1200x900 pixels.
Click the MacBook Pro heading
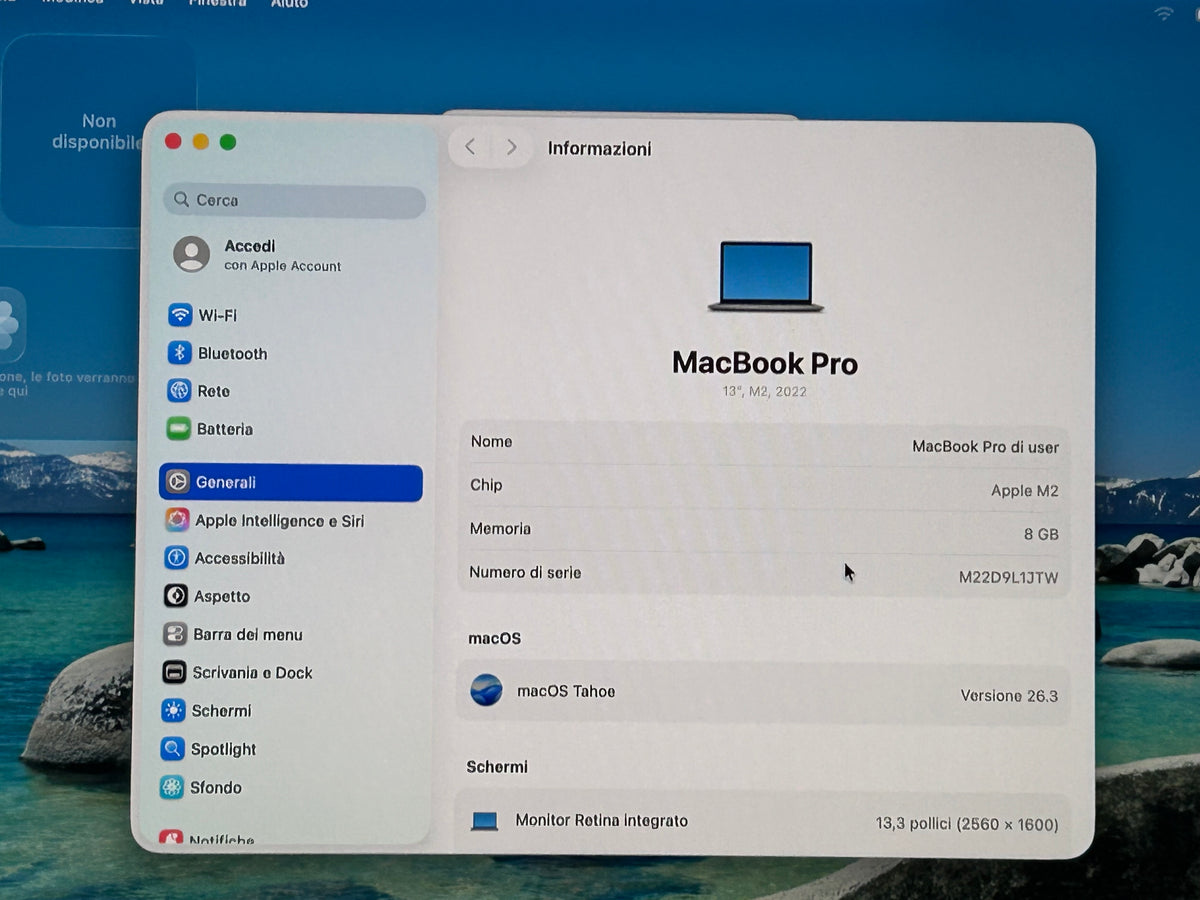coord(765,362)
